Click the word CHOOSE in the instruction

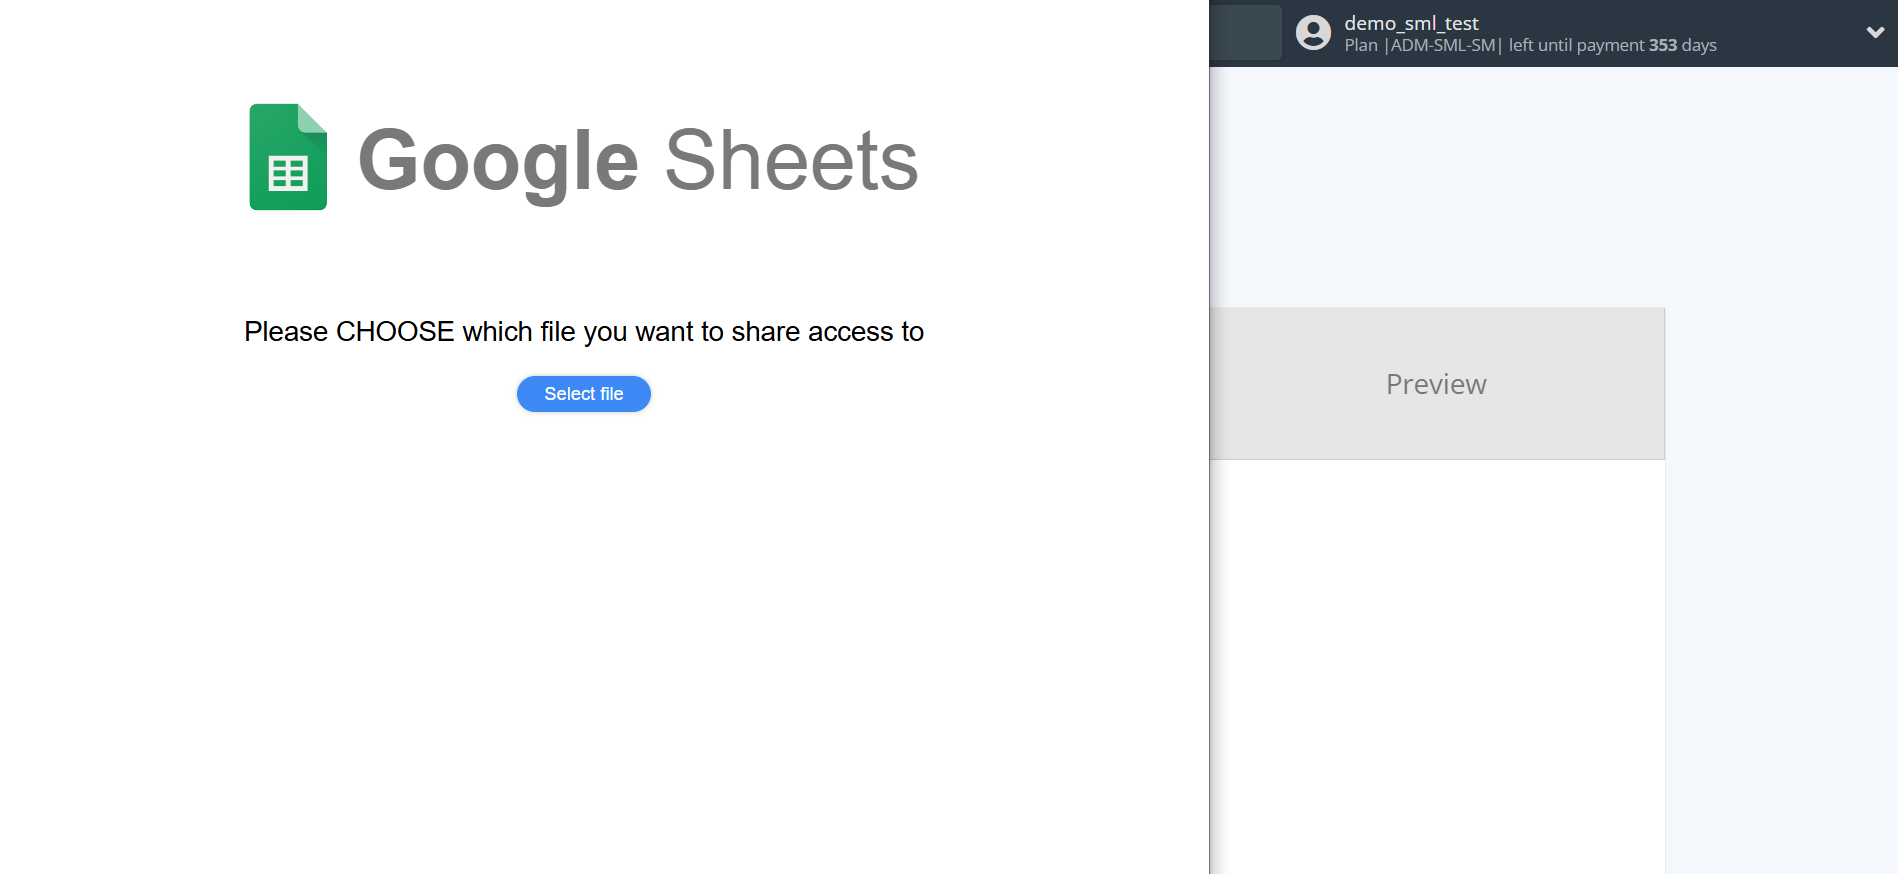click(395, 332)
